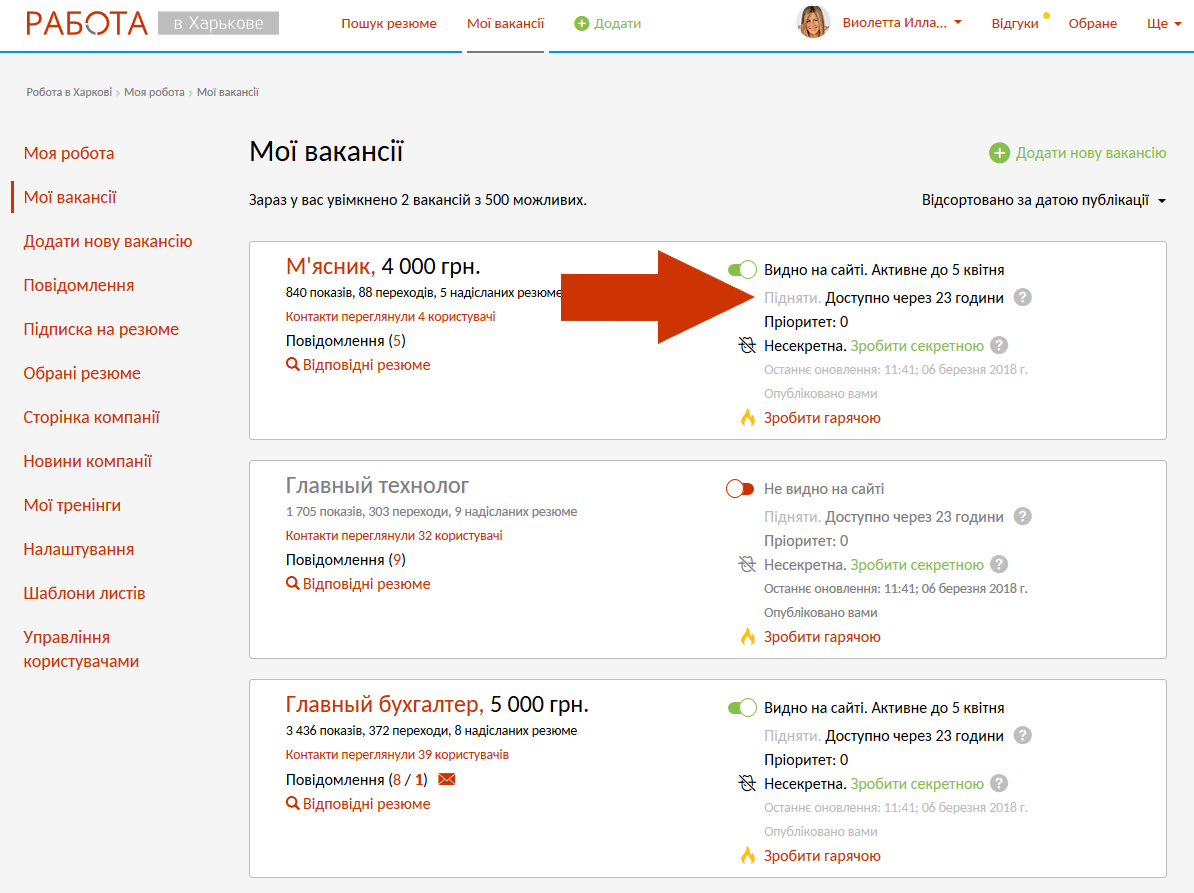Click the crossed-out secret icon on М'ясник vacancy
Viewport: 1194px width, 893px height.
click(747, 346)
